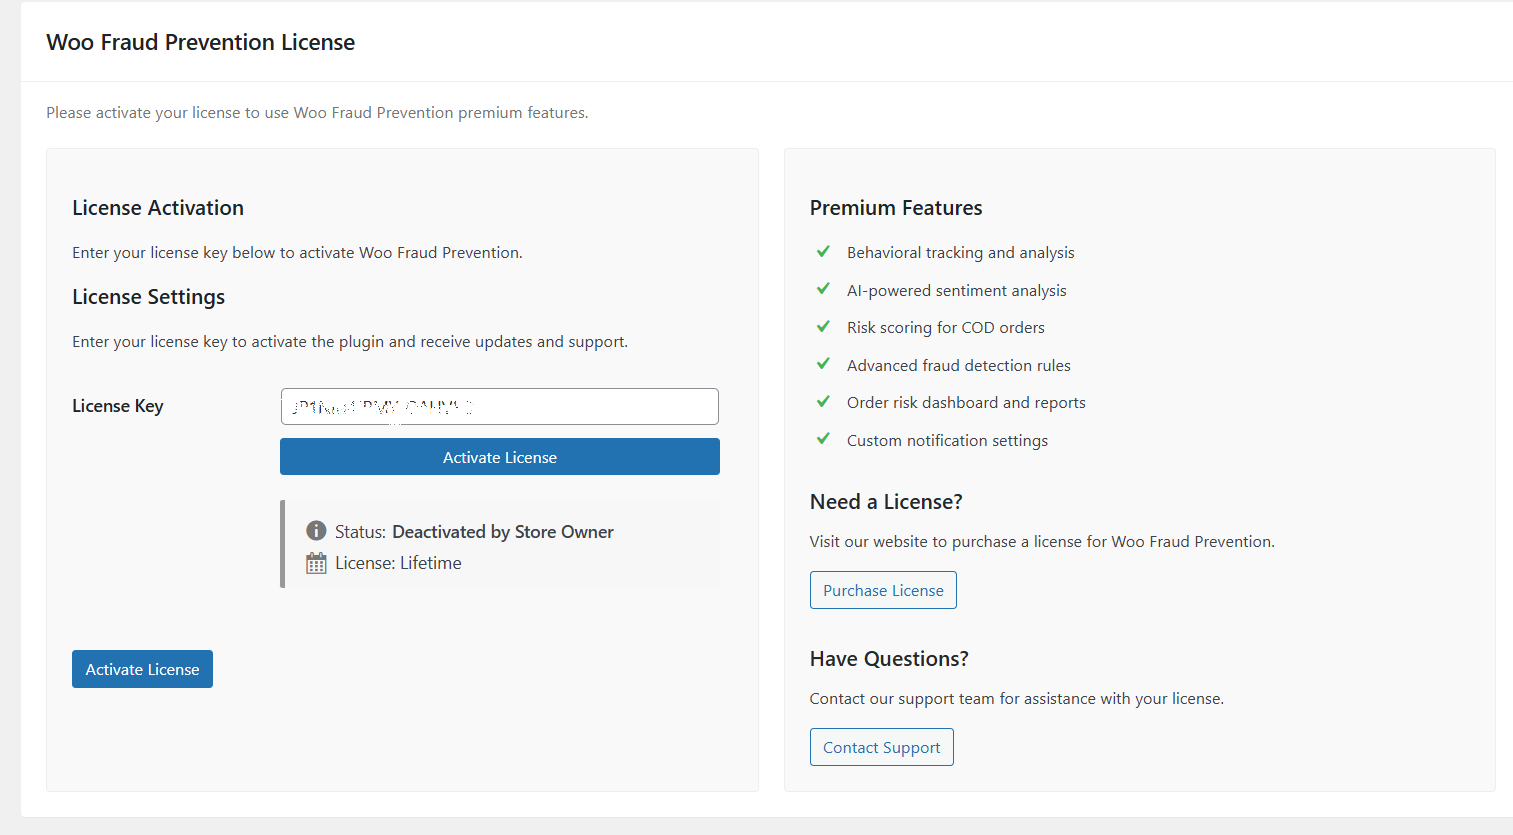
Task: Click the Deactivated by Store Owner status text
Action: [x=502, y=531]
